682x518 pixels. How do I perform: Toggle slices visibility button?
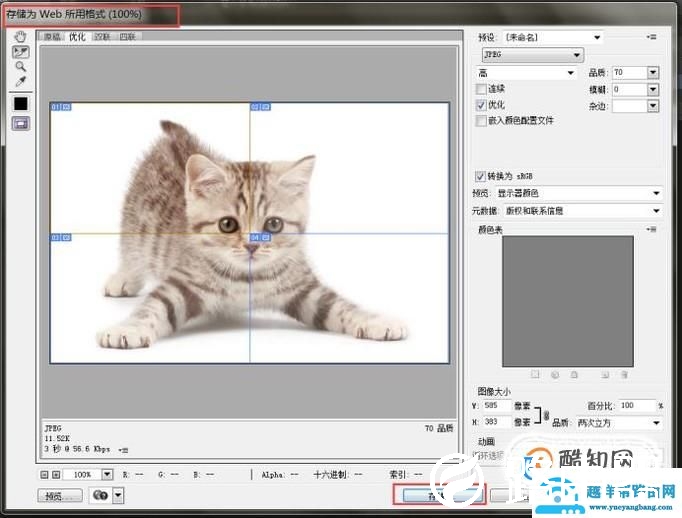click(x=20, y=124)
